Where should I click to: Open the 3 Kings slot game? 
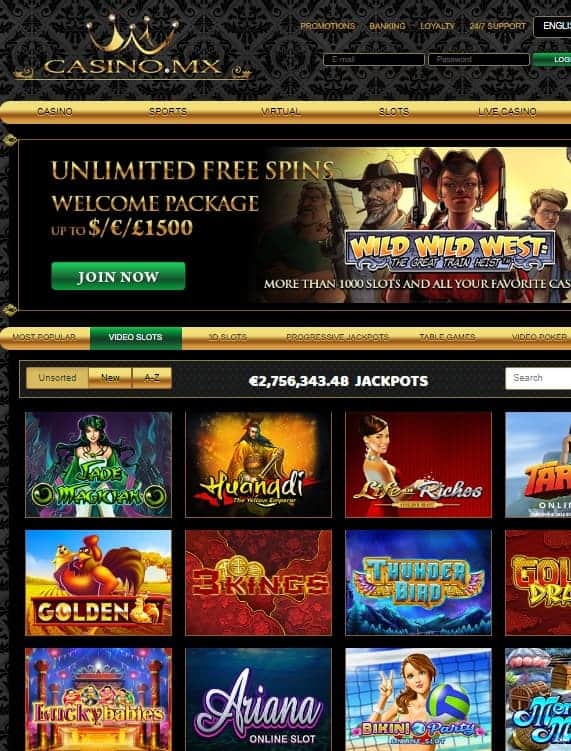[x=258, y=582]
